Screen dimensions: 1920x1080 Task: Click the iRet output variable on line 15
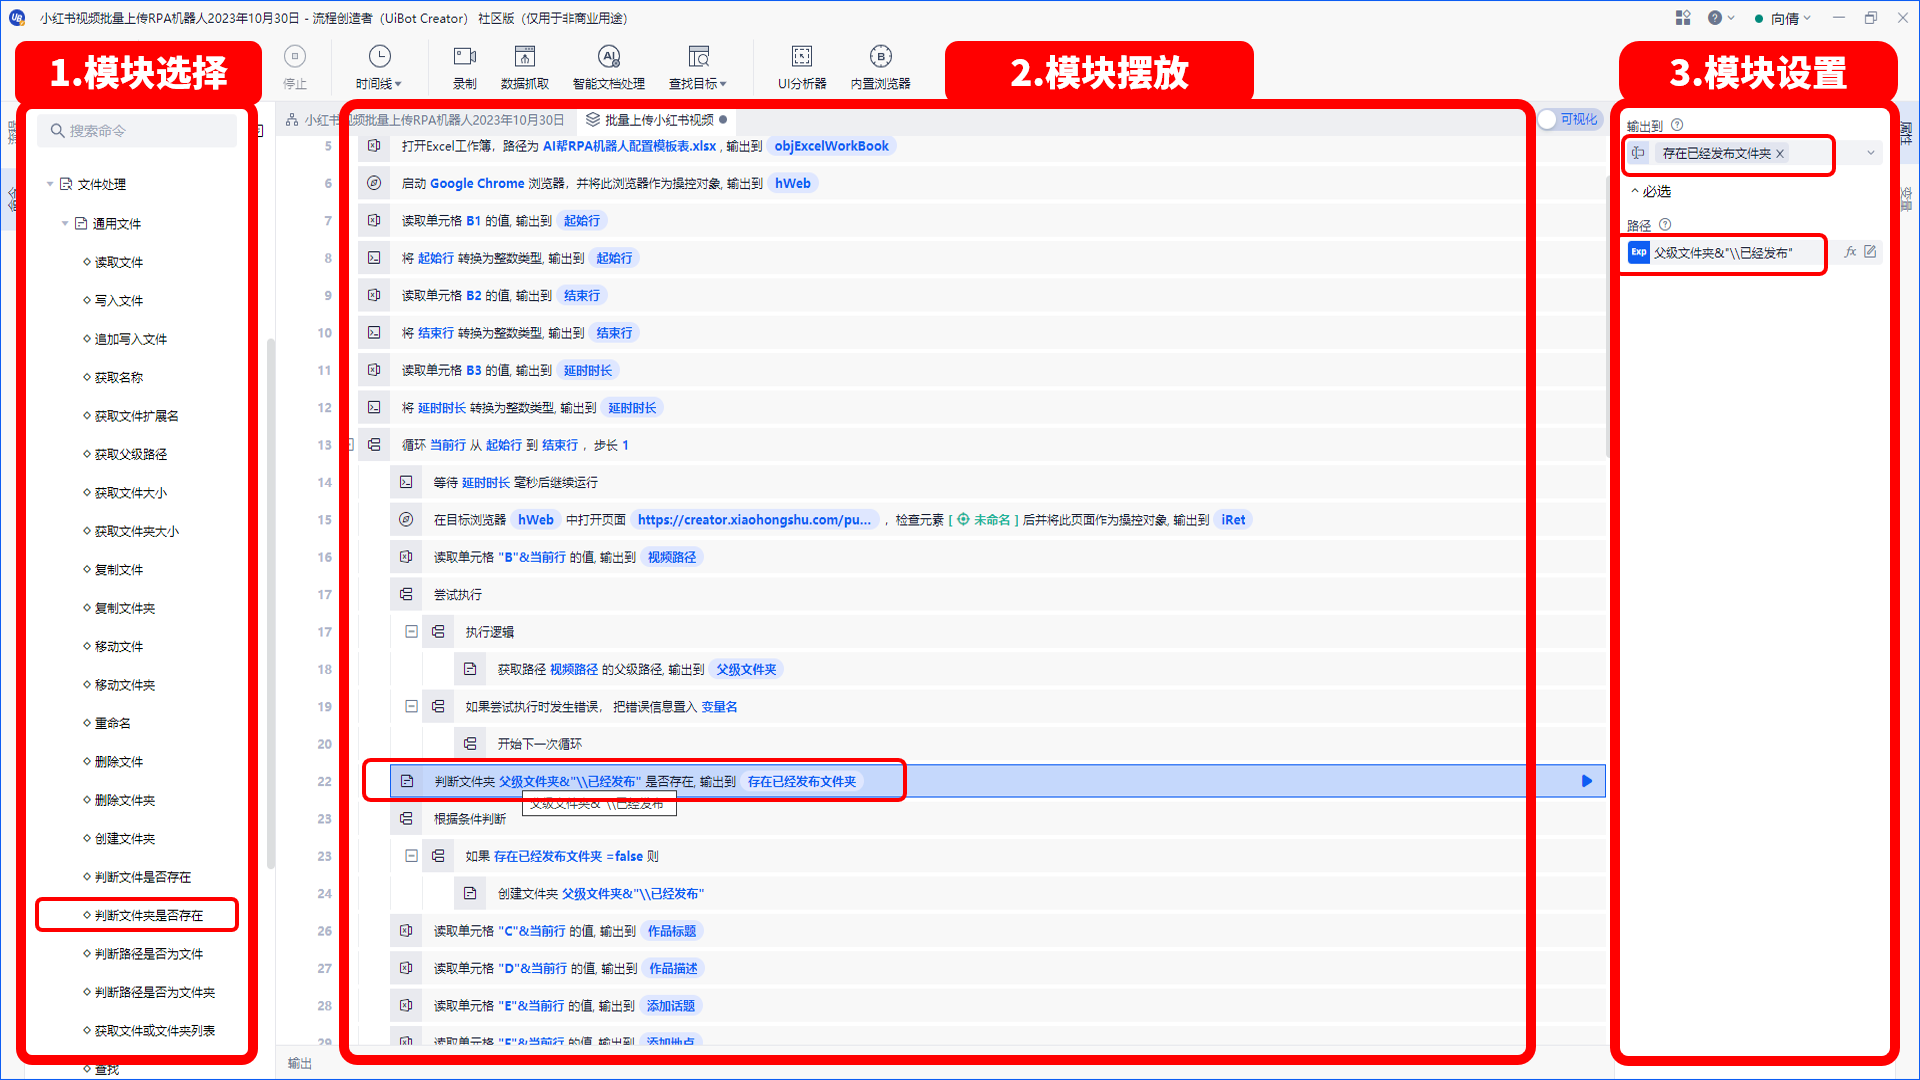point(1233,520)
